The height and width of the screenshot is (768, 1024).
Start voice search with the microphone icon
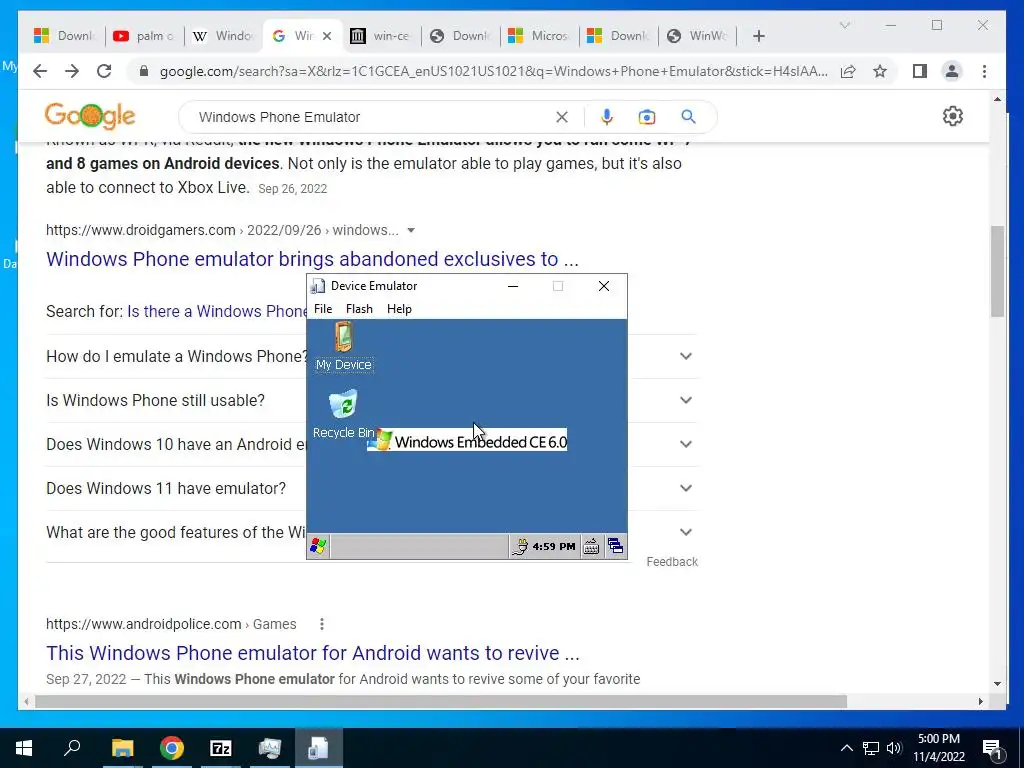pos(607,117)
